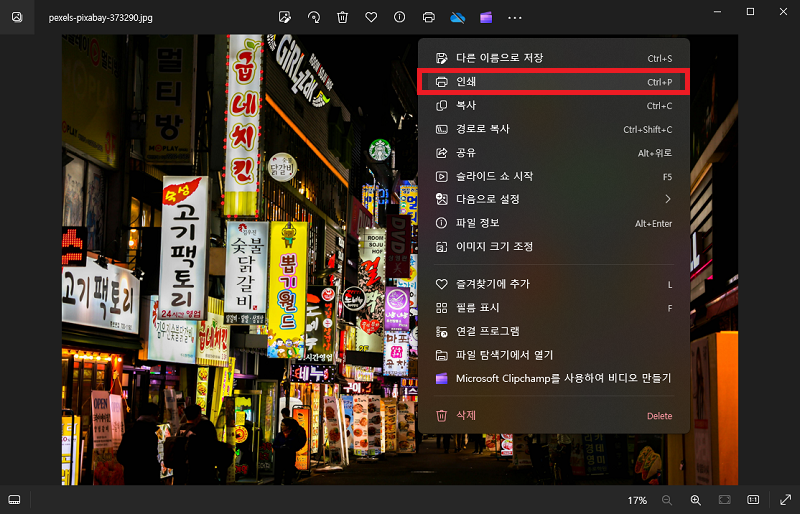Click the Photos app icon in title bar

click(x=17, y=17)
